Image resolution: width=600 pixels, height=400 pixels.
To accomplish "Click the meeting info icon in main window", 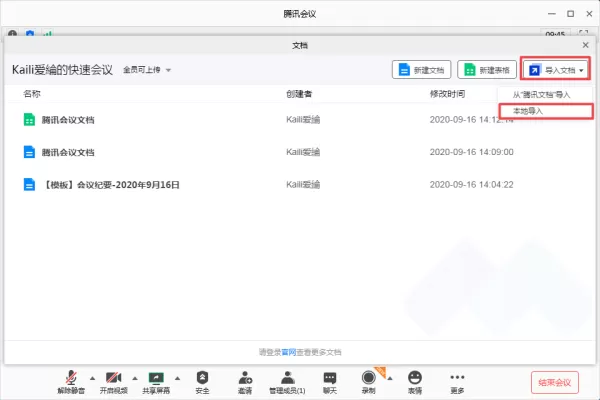I will [12, 34].
